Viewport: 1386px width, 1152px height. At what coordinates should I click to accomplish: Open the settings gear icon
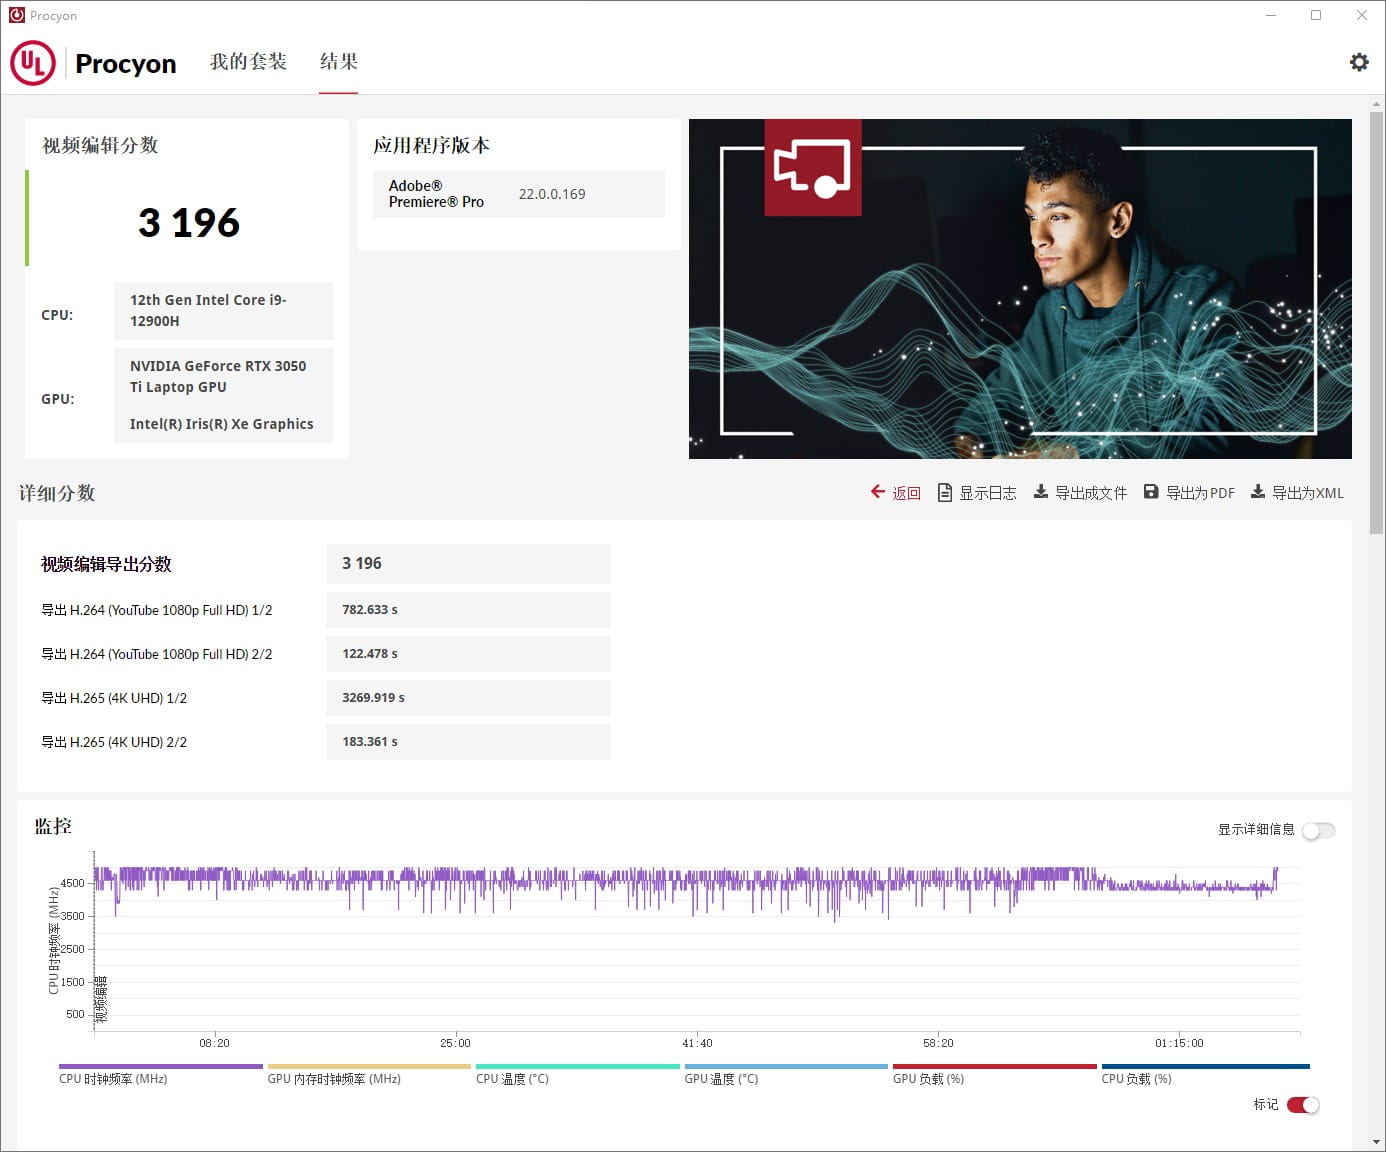(1359, 62)
